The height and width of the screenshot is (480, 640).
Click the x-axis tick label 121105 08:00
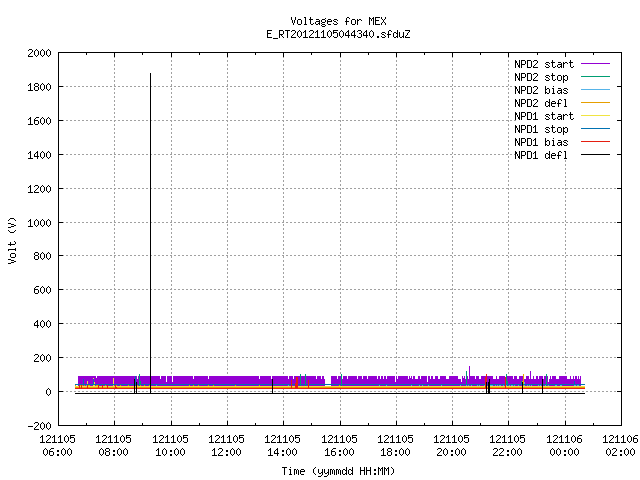(113, 446)
